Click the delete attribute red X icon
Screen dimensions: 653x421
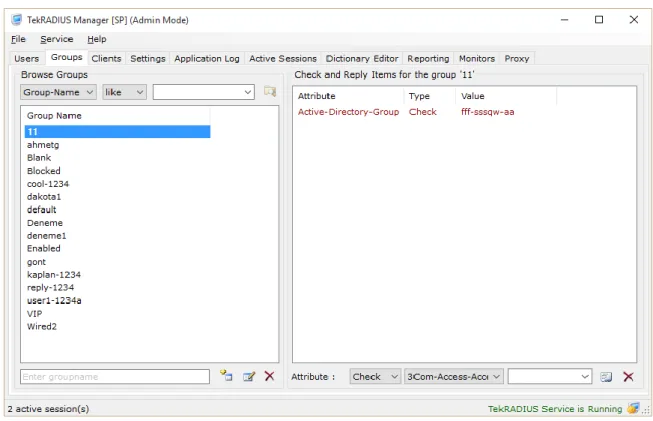click(x=628, y=377)
